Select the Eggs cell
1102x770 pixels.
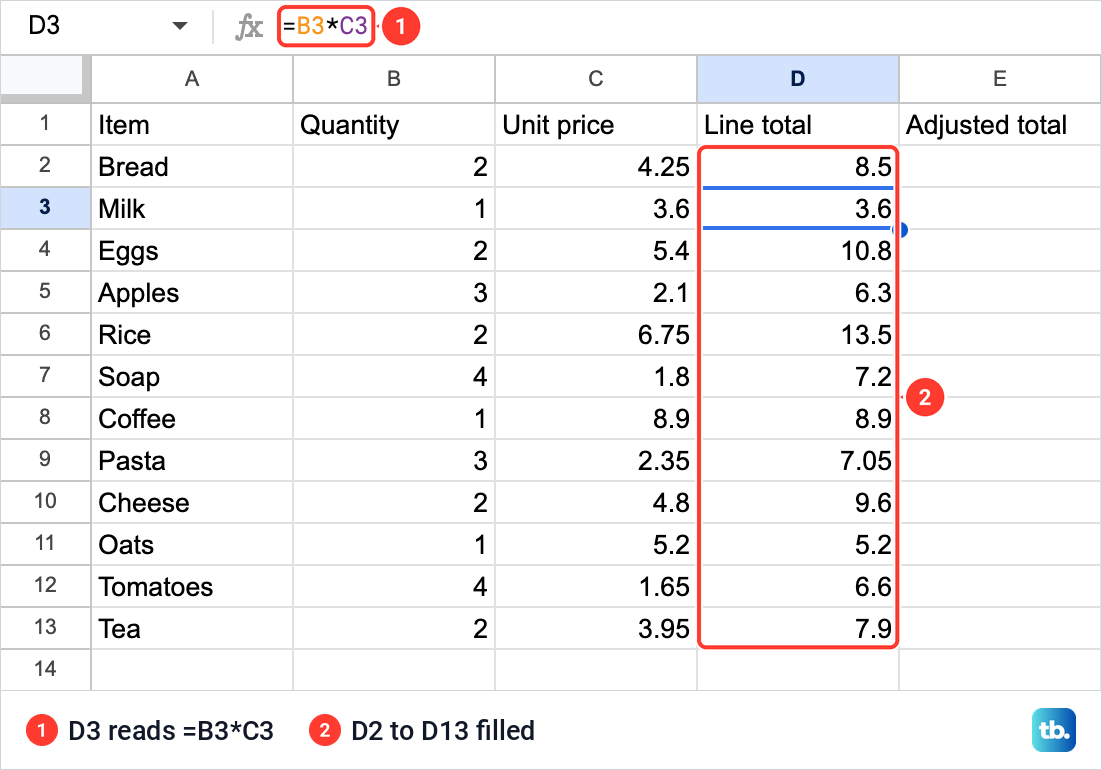192,250
